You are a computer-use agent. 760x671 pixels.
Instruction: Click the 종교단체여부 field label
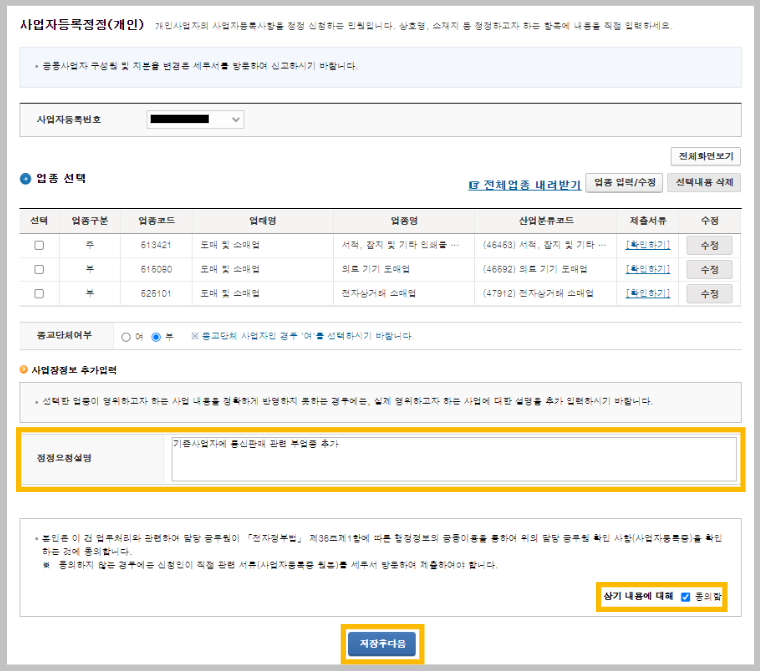64,336
